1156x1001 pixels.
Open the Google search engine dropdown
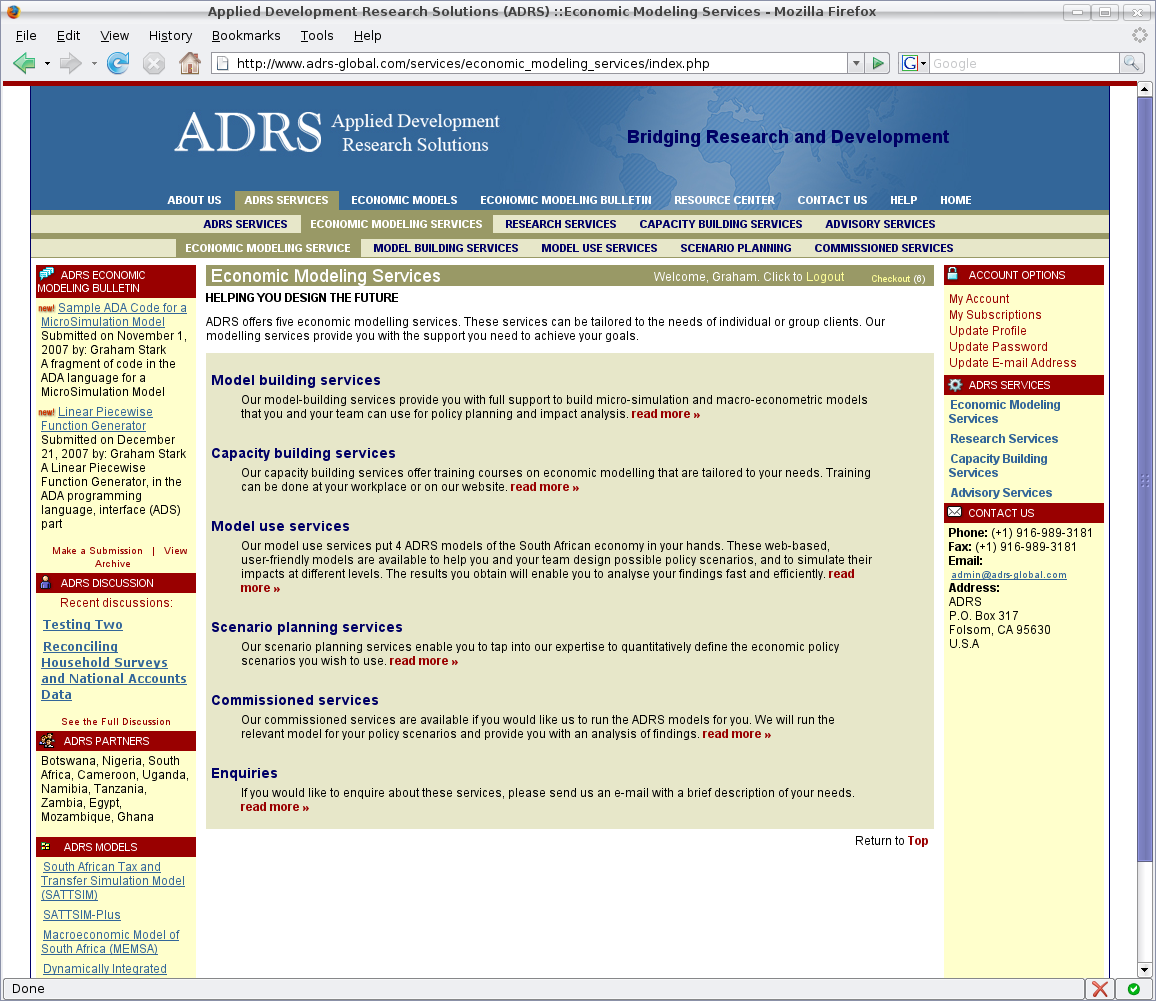[x=914, y=63]
